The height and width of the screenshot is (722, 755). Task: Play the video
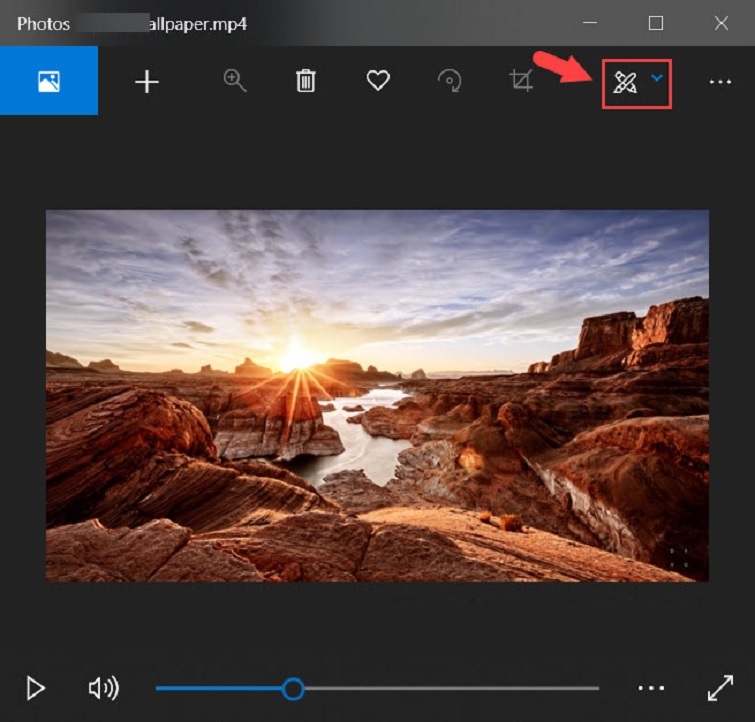pyautogui.click(x=36, y=688)
